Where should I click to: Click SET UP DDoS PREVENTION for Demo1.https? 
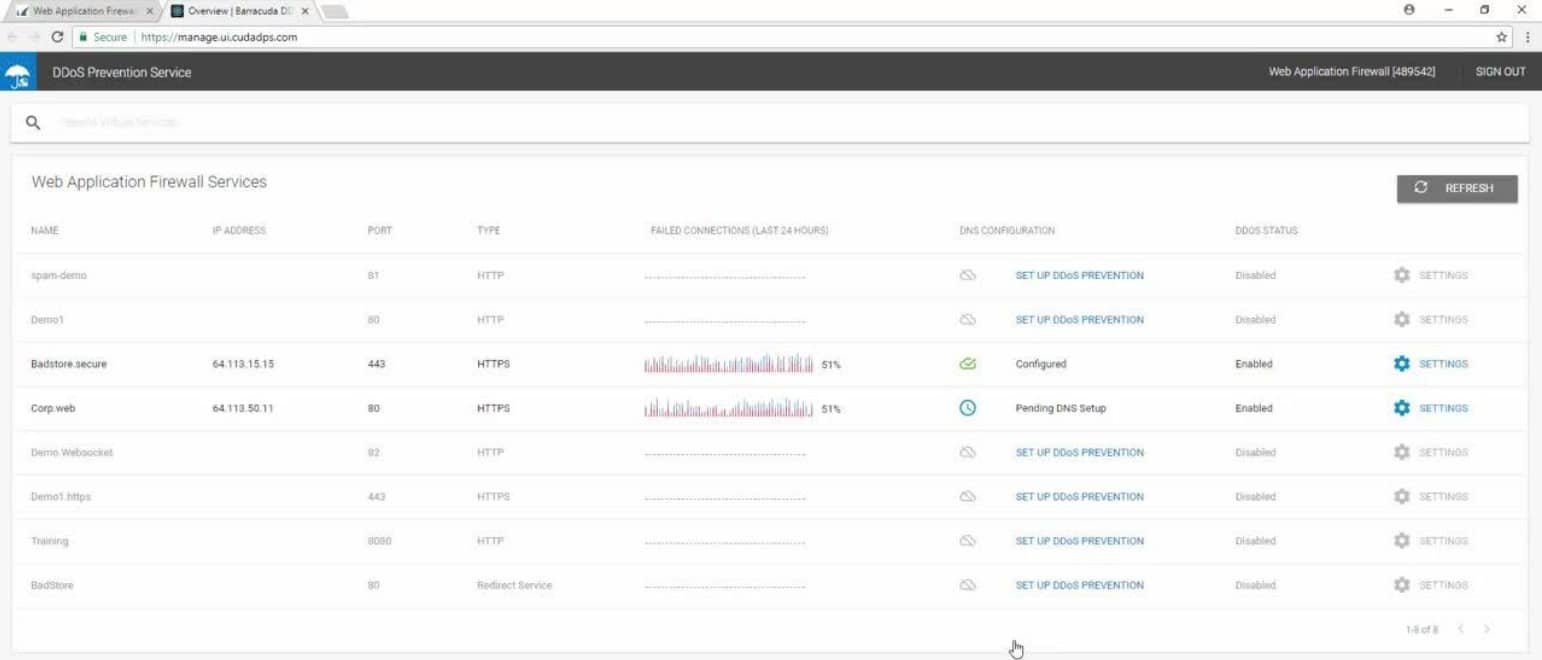coord(1080,497)
